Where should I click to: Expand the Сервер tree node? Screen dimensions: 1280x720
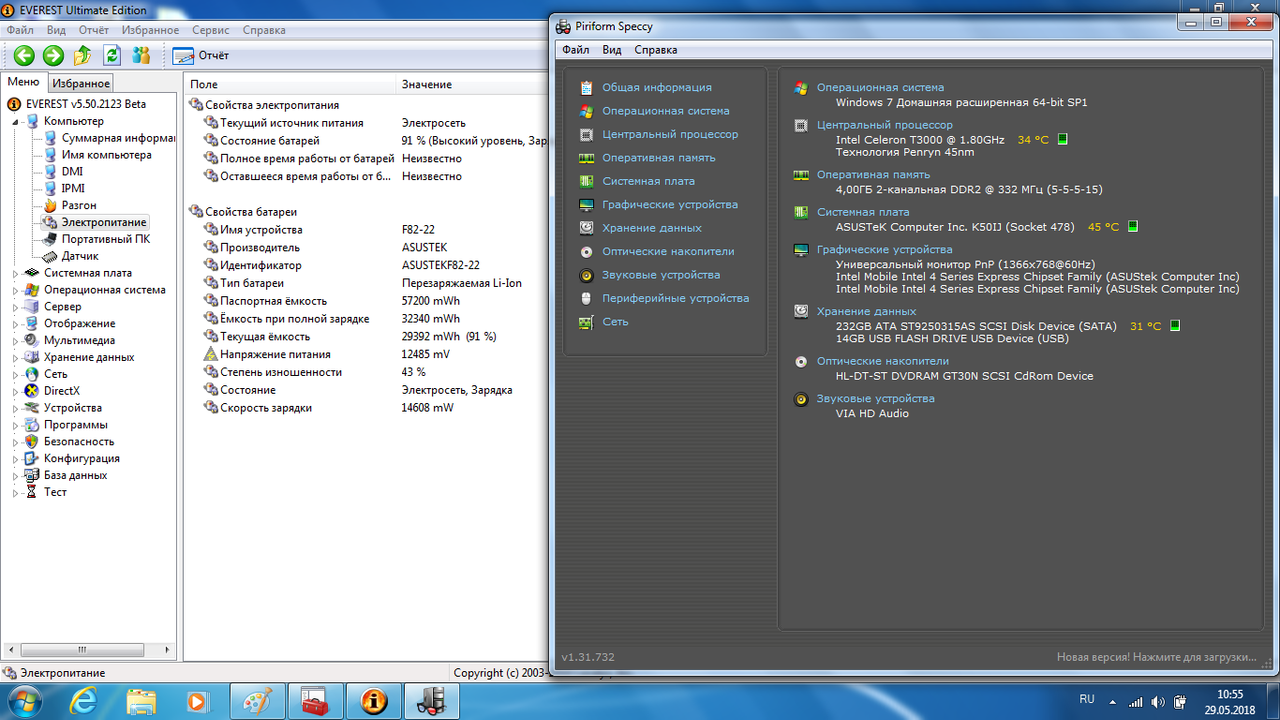pyautogui.click(x=16, y=307)
